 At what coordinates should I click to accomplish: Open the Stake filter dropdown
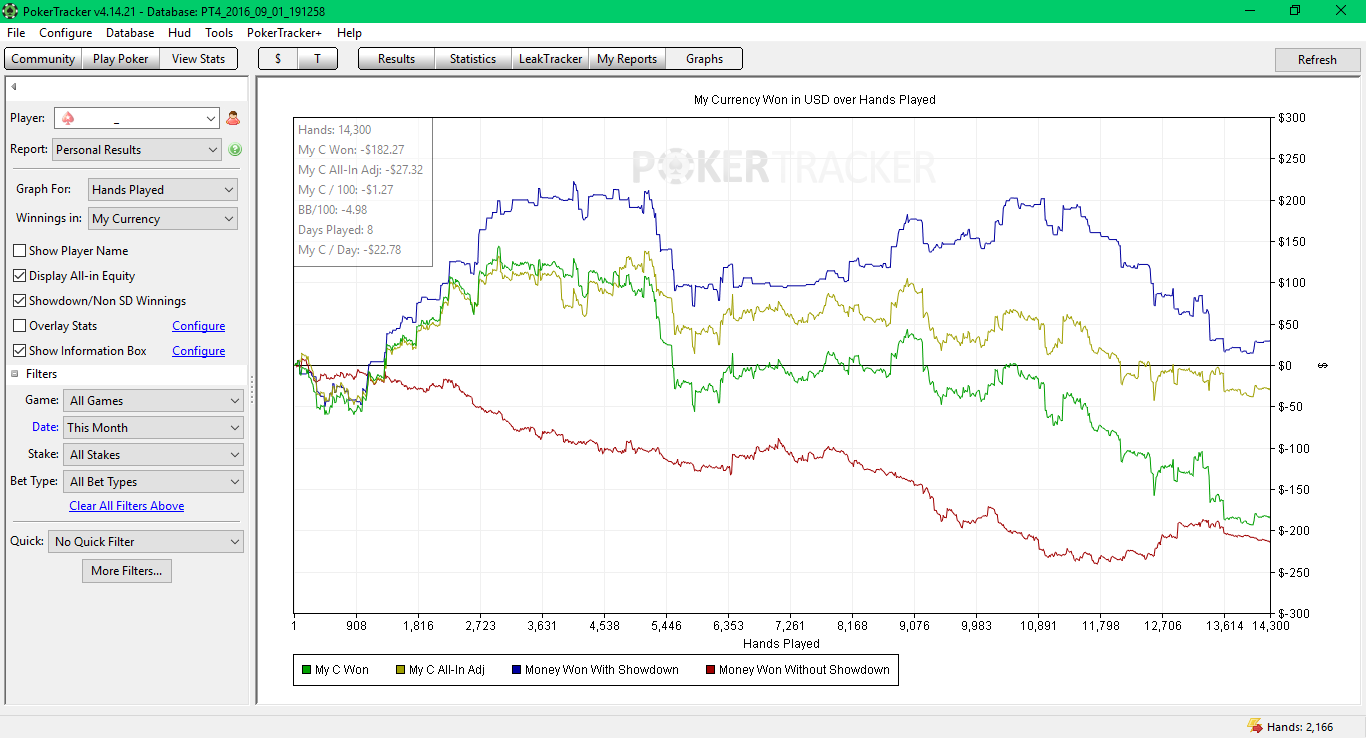coord(154,455)
